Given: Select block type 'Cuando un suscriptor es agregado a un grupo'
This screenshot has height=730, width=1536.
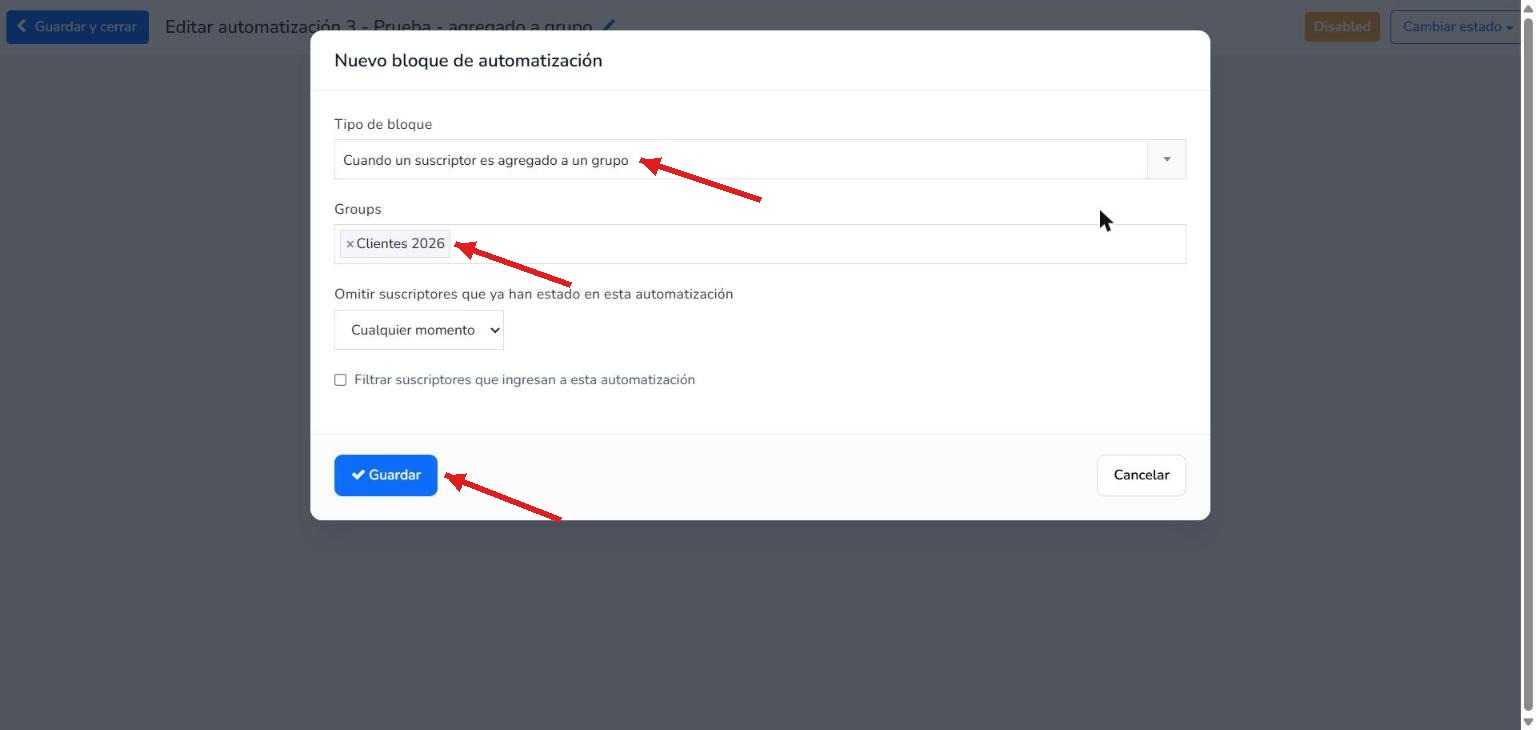Looking at the screenshot, I should point(760,159).
